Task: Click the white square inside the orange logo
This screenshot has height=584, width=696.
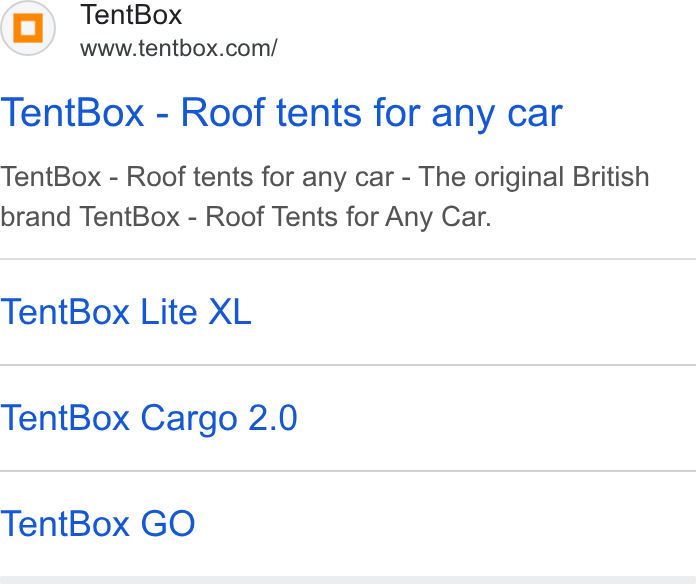Action: tap(28, 28)
